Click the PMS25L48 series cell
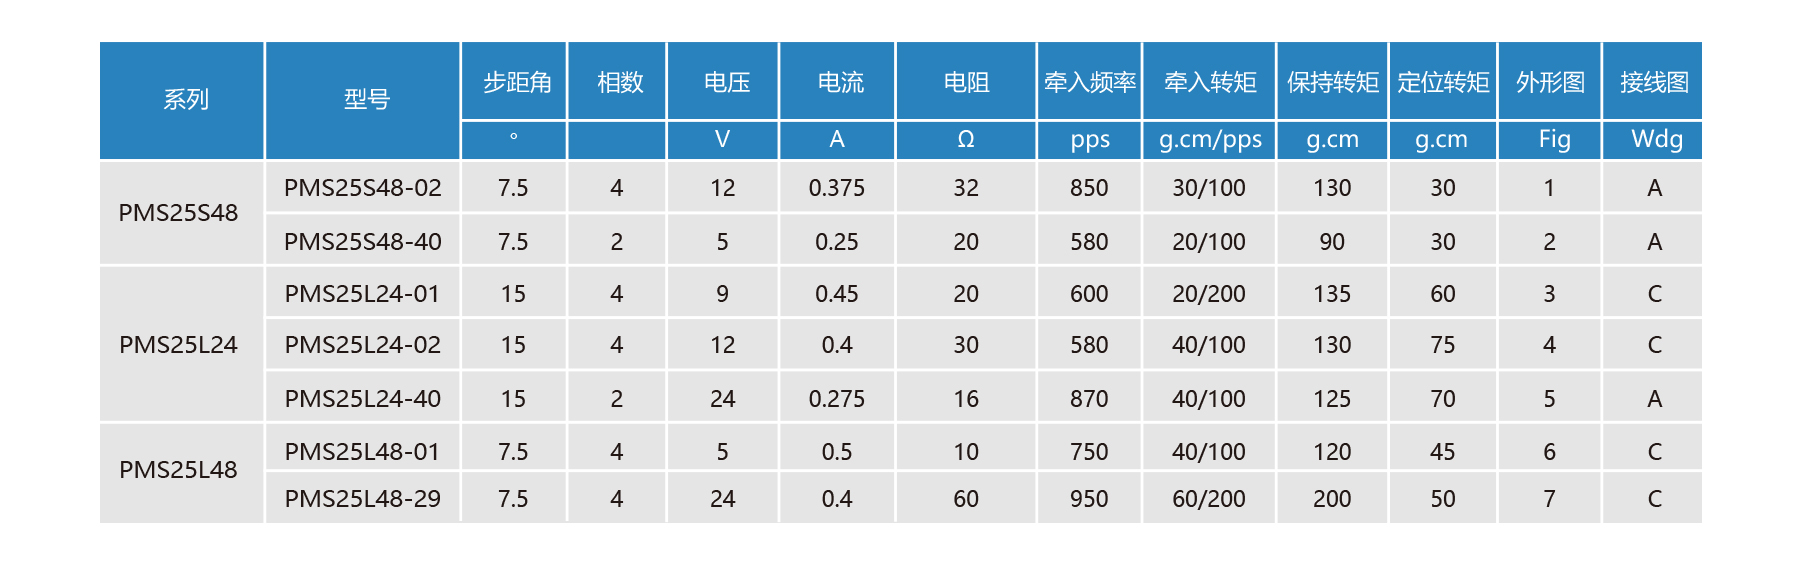 [x=179, y=470]
